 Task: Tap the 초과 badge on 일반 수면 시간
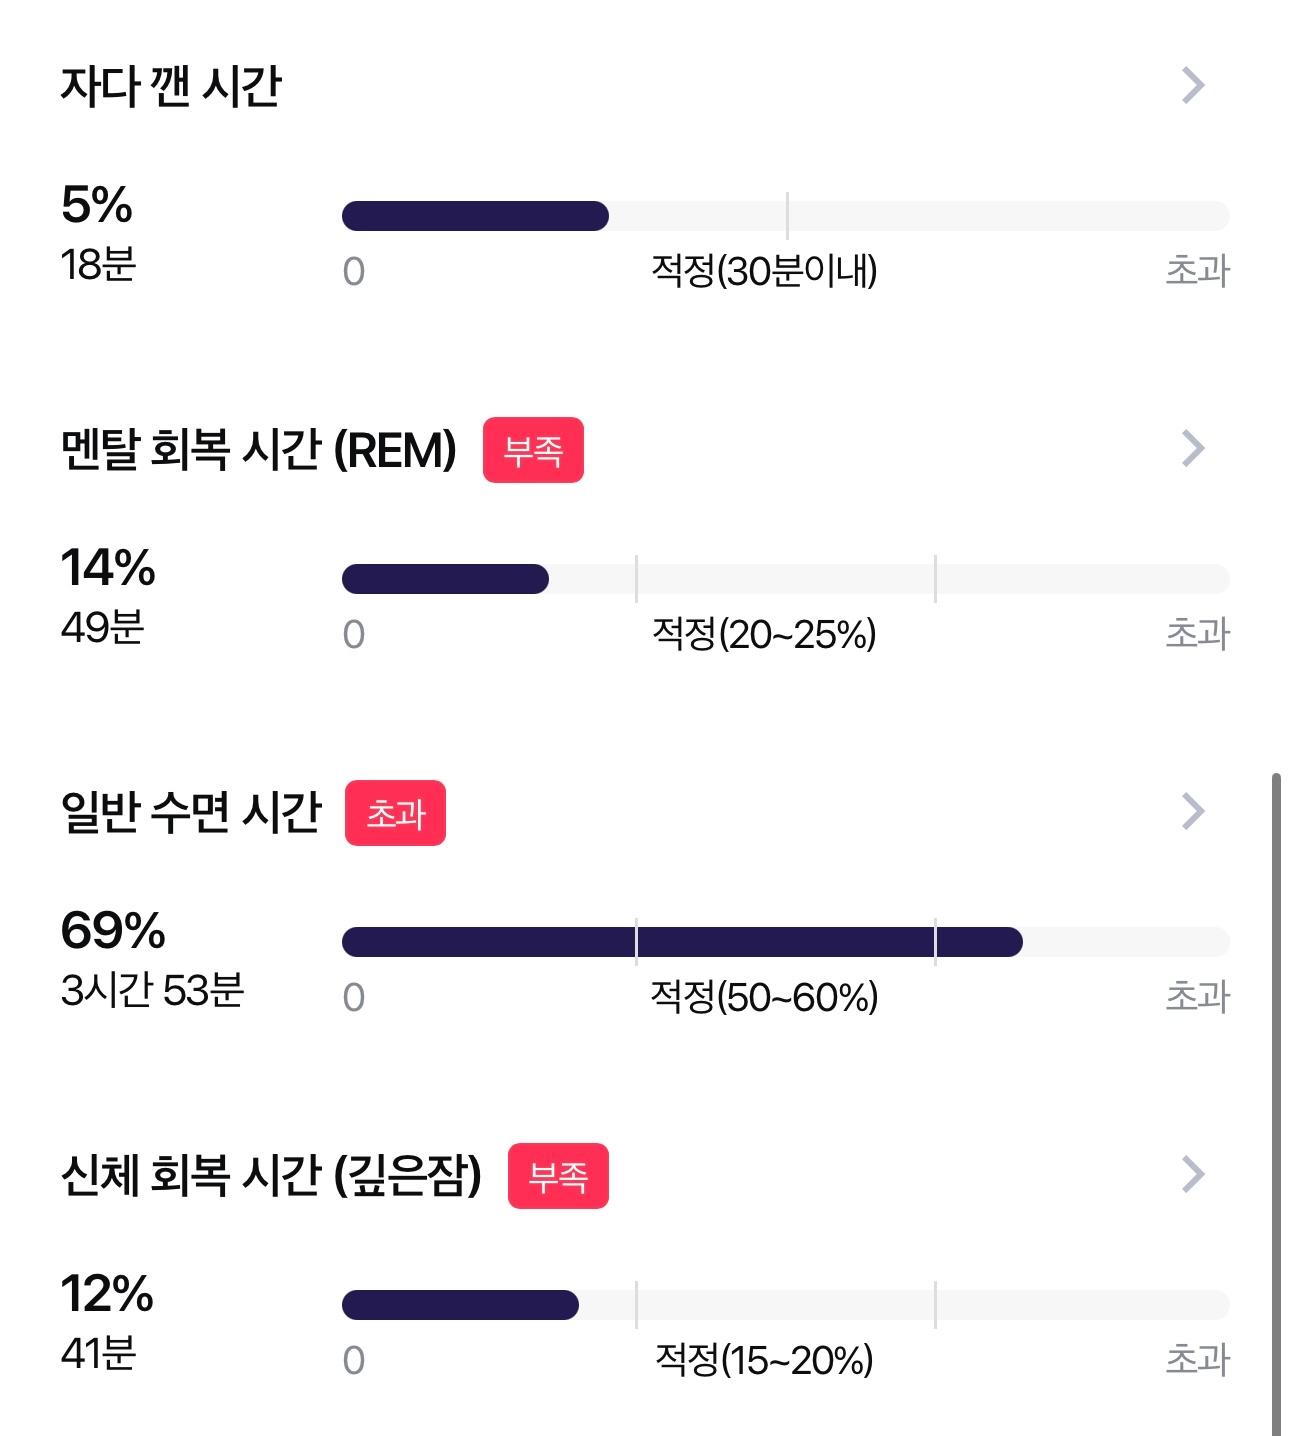click(x=395, y=813)
